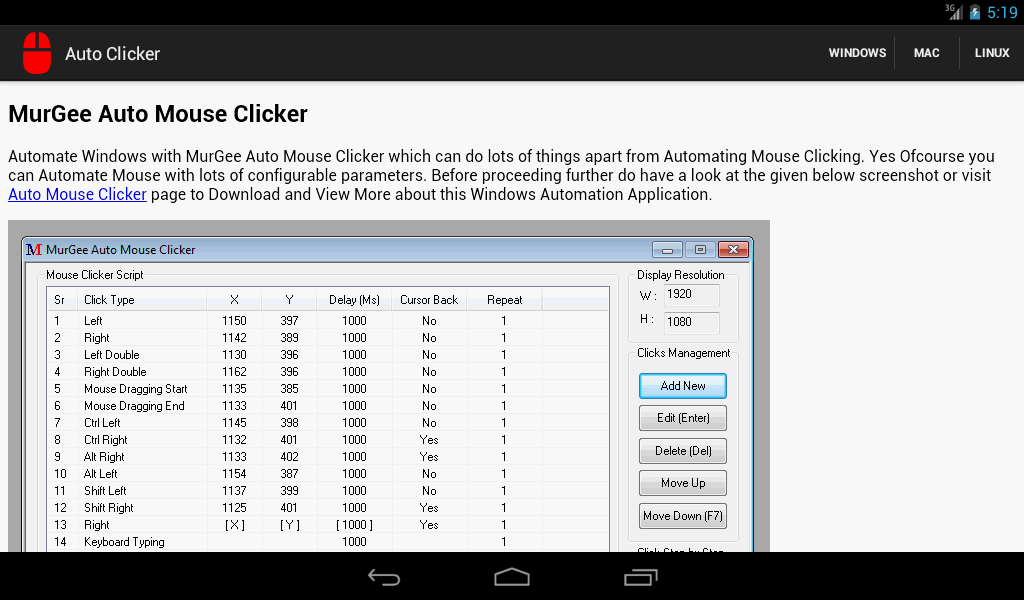This screenshot has width=1024, height=600.
Task: Select the Right Double row
Action: 328,371
